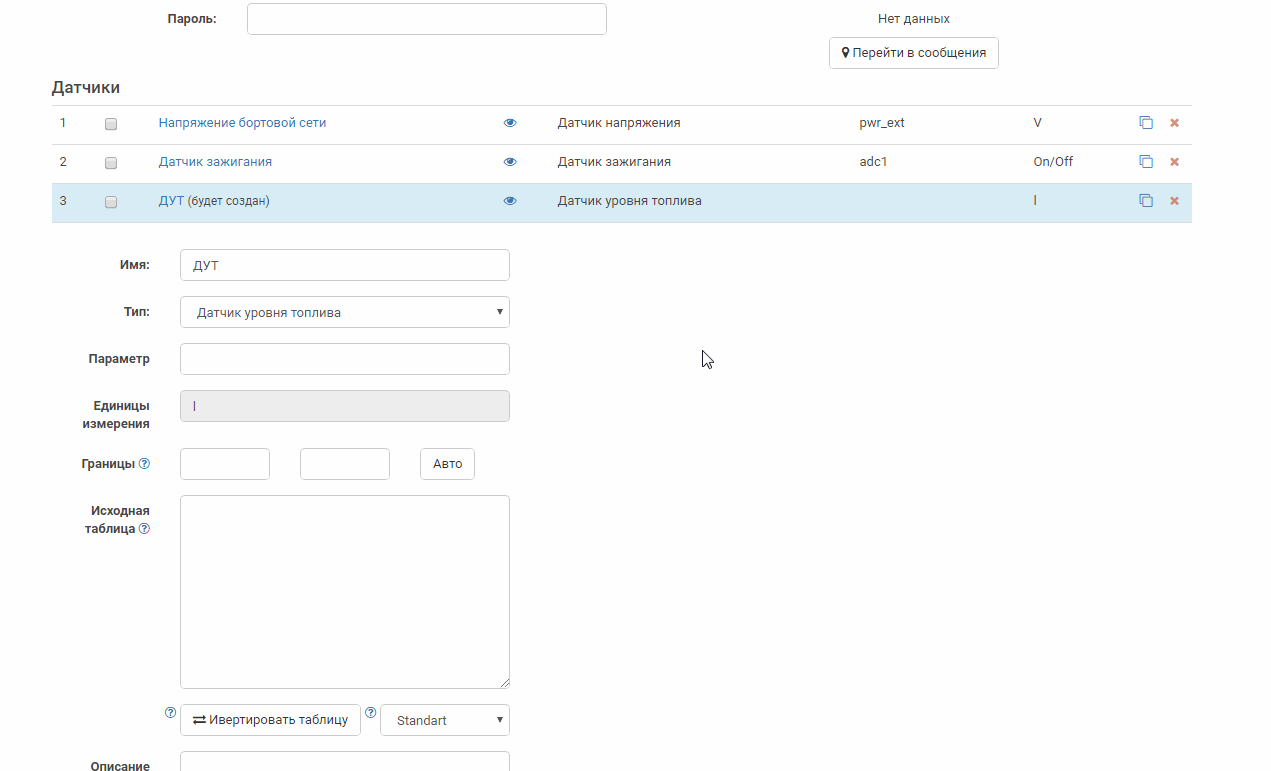
Task: Copy the Датчик зажигания sensor row
Action: click(x=1146, y=162)
